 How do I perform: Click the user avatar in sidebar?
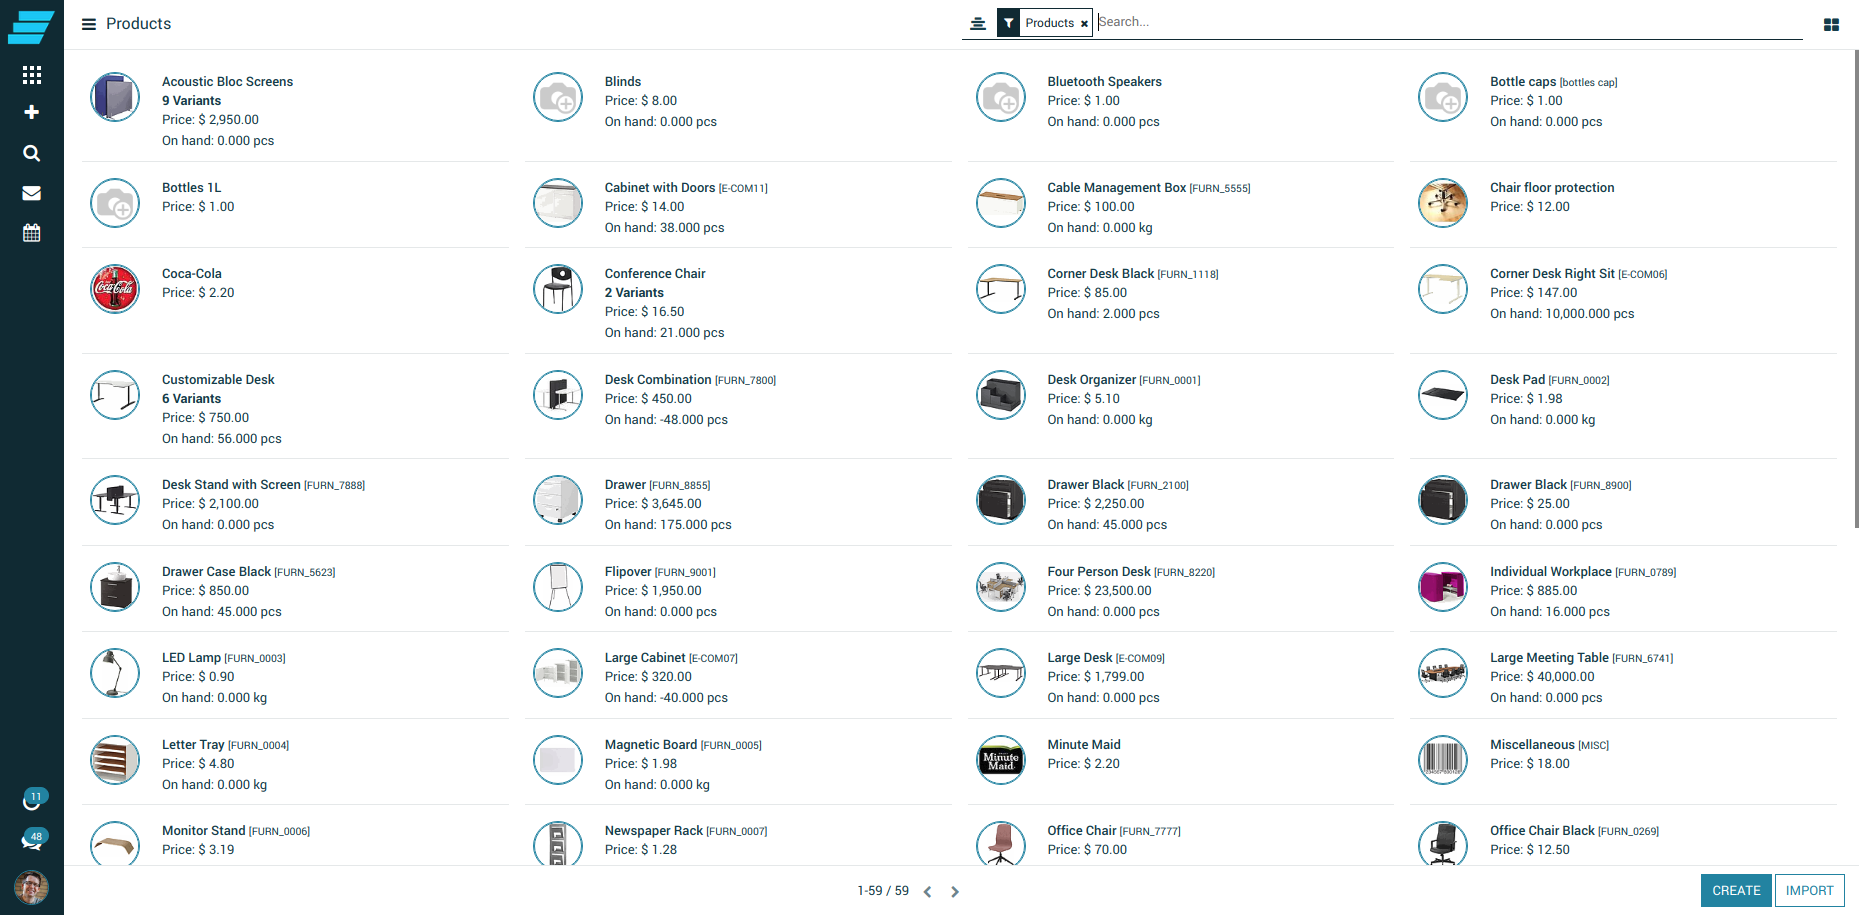point(32,887)
